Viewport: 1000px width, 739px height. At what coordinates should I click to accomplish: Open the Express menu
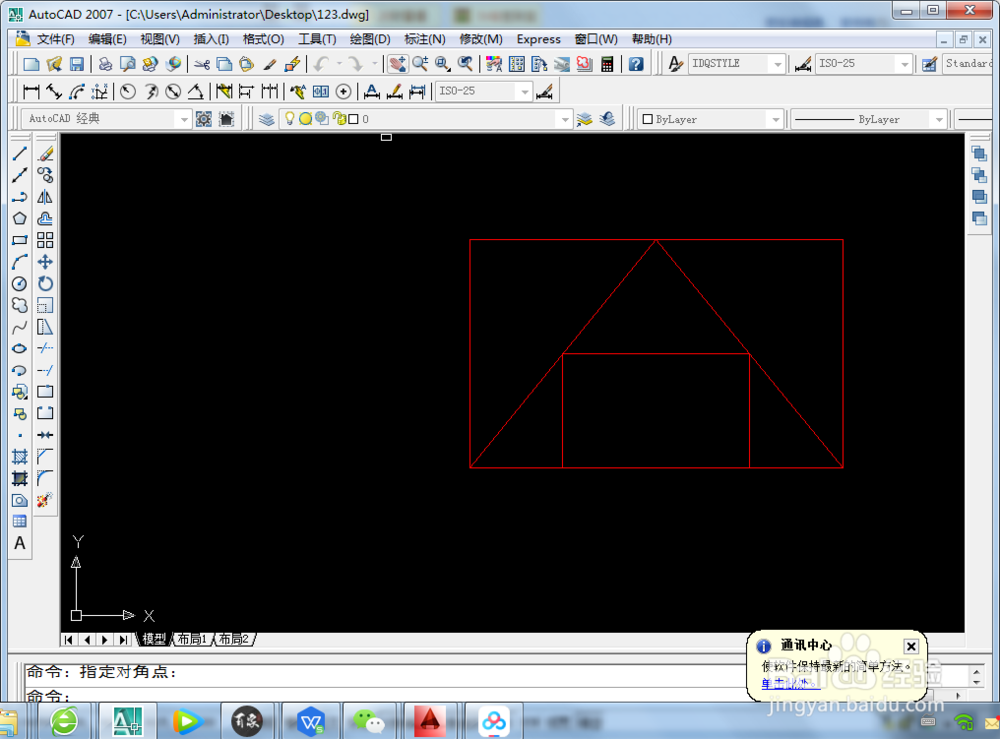538,39
